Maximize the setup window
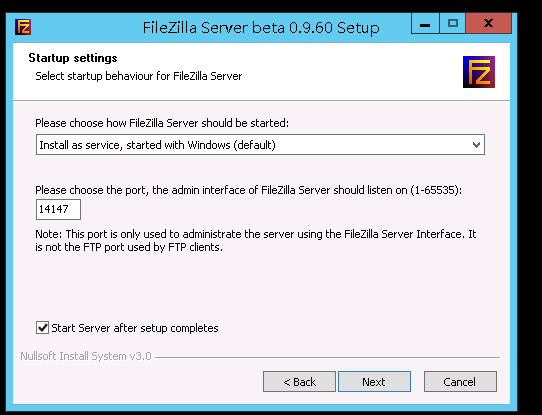The height and width of the screenshot is (415, 542). pyautogui.click(x=452, y=23)
